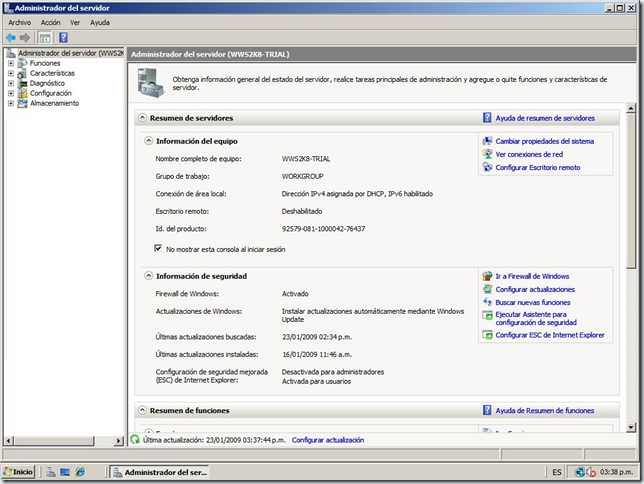Click the Cambiar propiedades del sistema icon
The width and height of the screenshot is (644, 484).
click(x=487, y=141)
